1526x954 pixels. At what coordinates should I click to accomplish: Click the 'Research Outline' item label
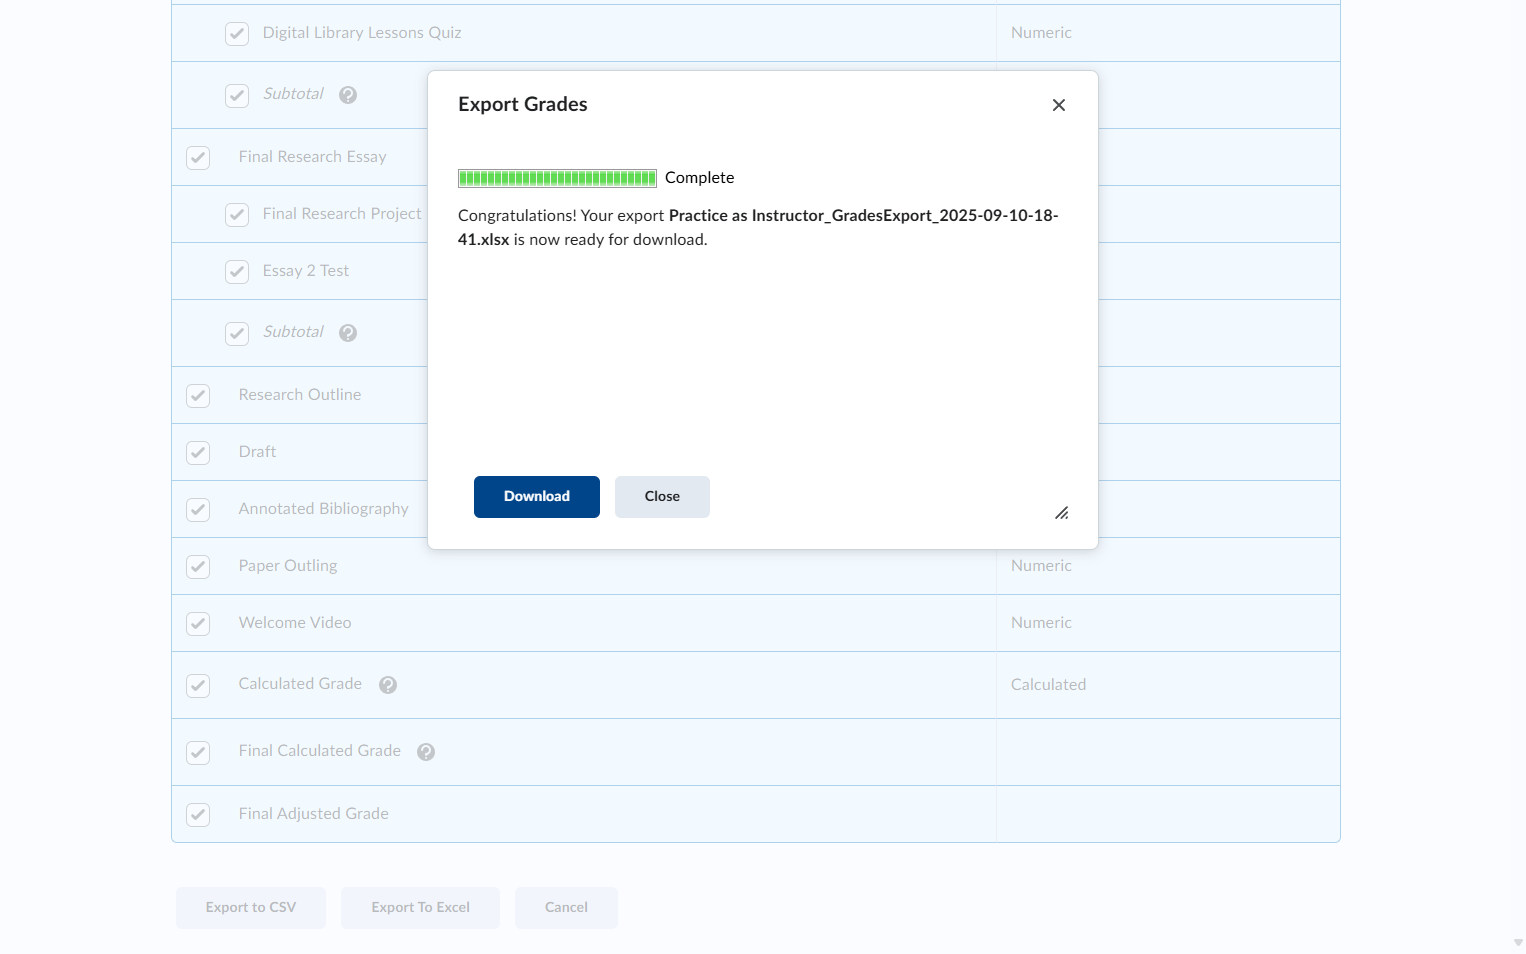[300, 395]
